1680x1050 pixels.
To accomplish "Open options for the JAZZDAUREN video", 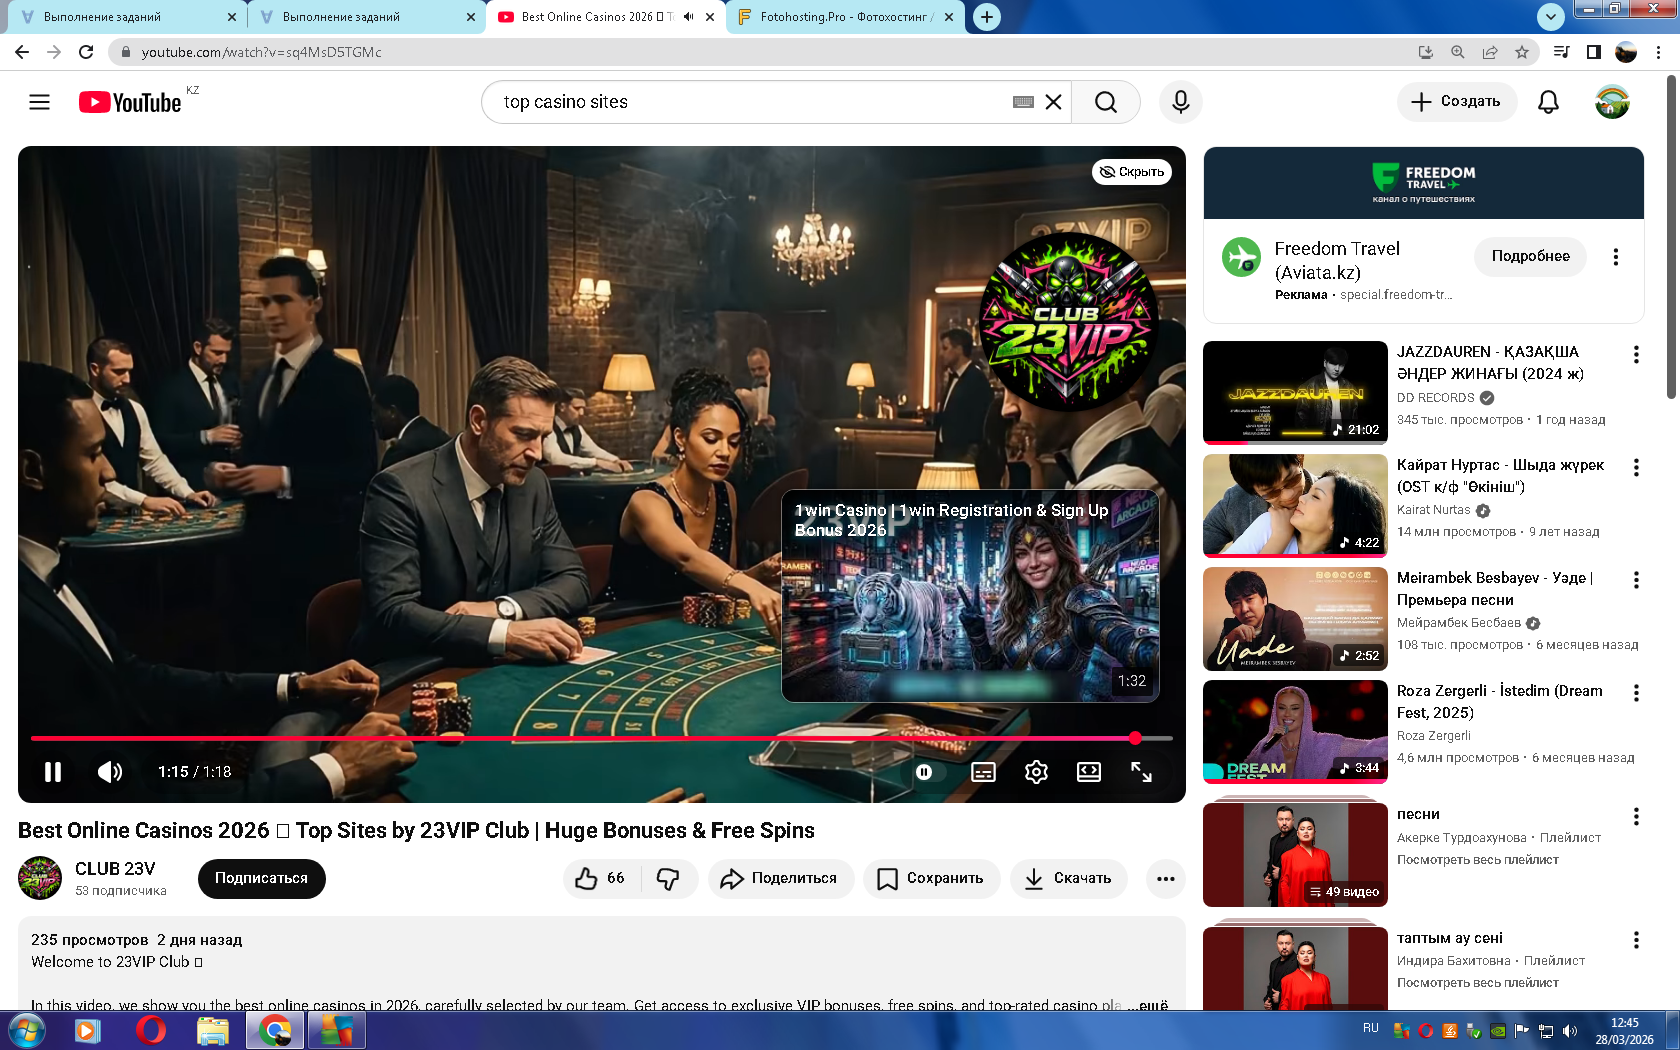I will 1636,354.
